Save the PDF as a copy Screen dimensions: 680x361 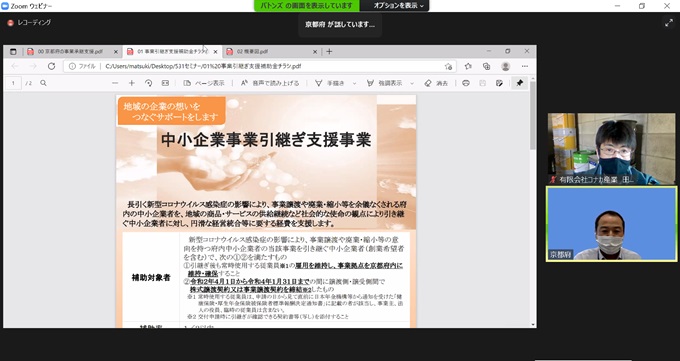click(x=499, y=83)
